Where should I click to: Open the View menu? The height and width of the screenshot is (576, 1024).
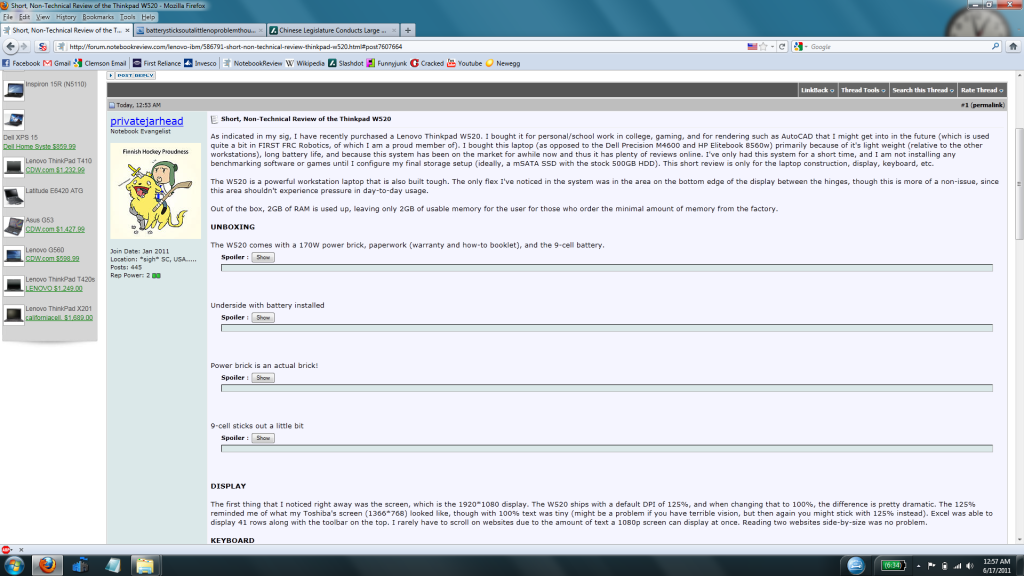[x=42, y=17]
